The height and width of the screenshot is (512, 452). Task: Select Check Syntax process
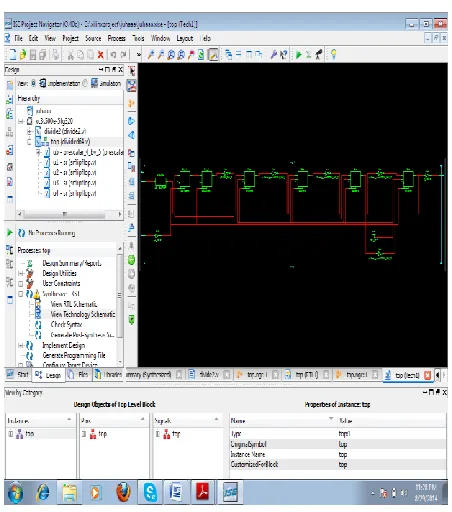(66, 324)
